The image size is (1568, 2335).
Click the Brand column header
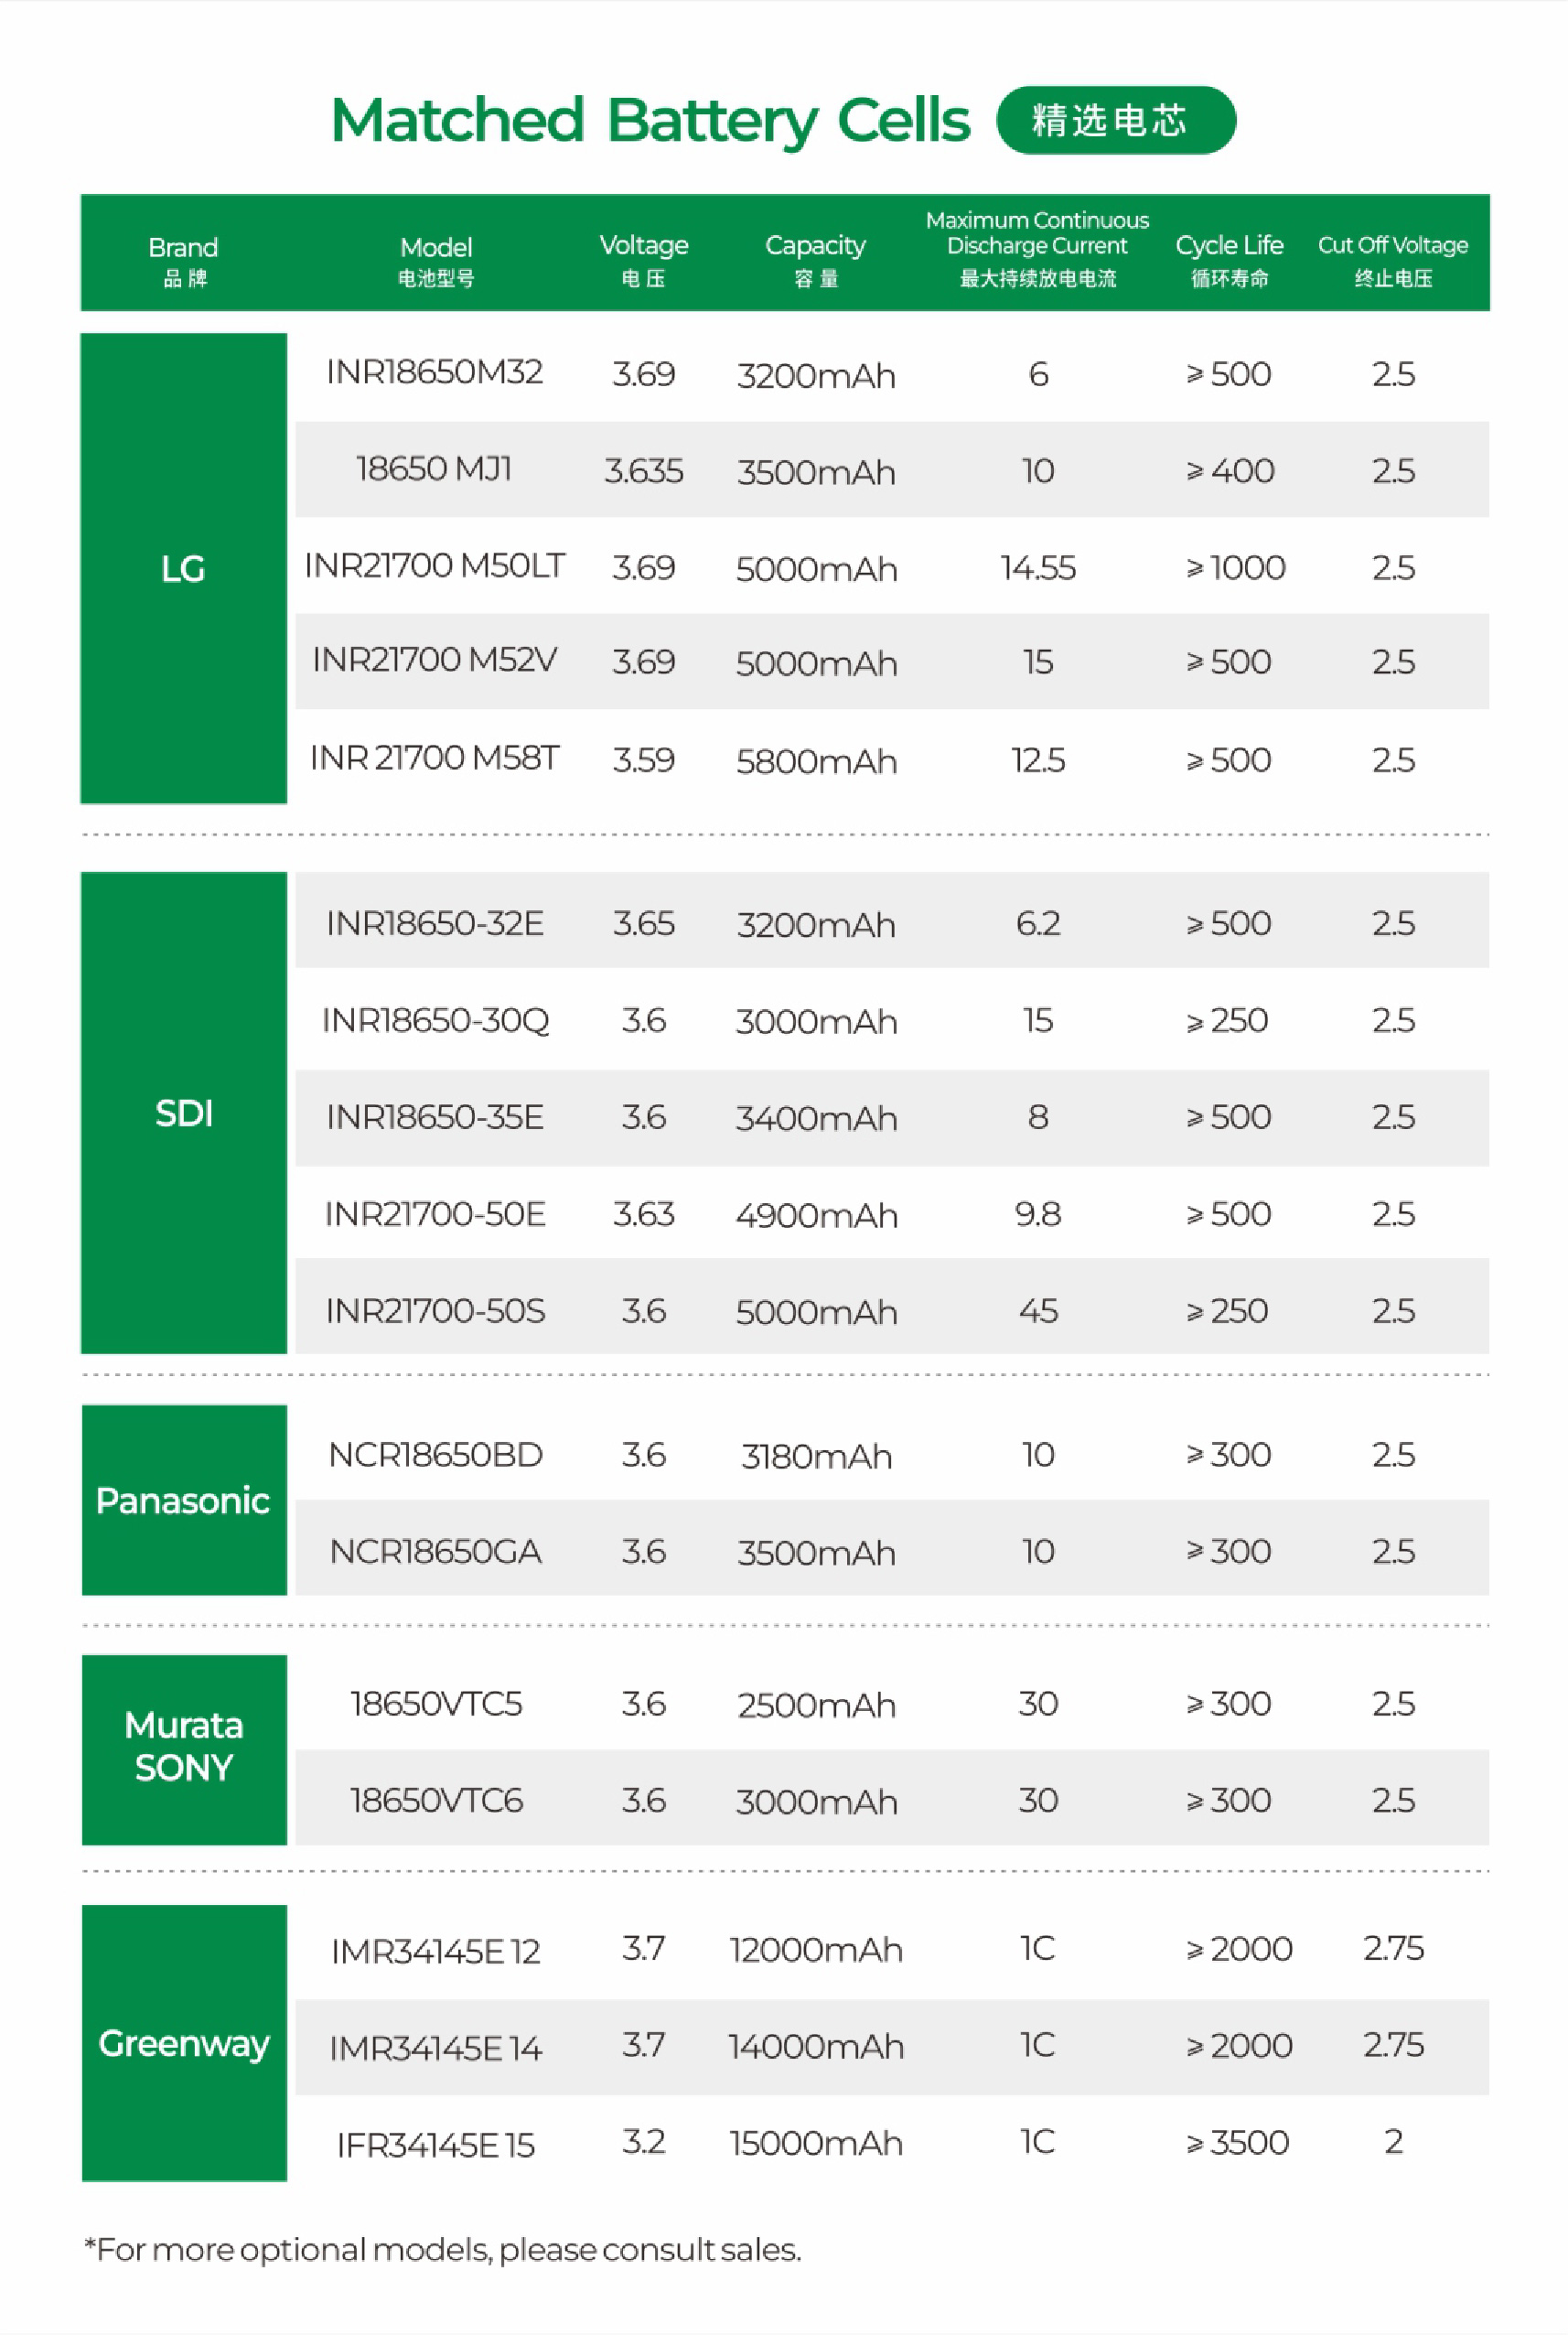click(x=183, y=258)
